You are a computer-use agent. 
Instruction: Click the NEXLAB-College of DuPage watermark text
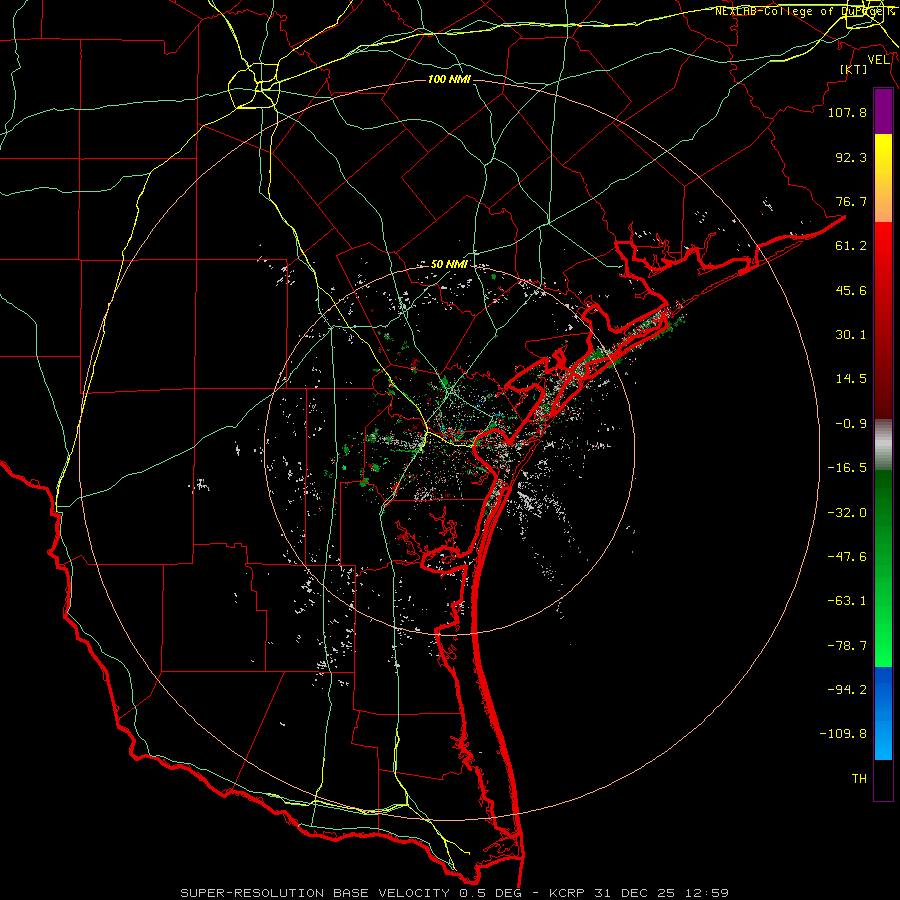click(804, 11)
